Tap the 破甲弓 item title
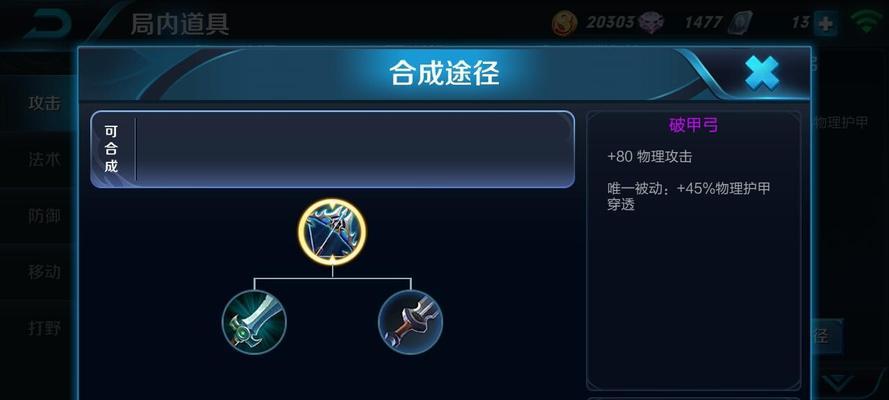This screenshot has height=400, width=889. pos(693,125)
